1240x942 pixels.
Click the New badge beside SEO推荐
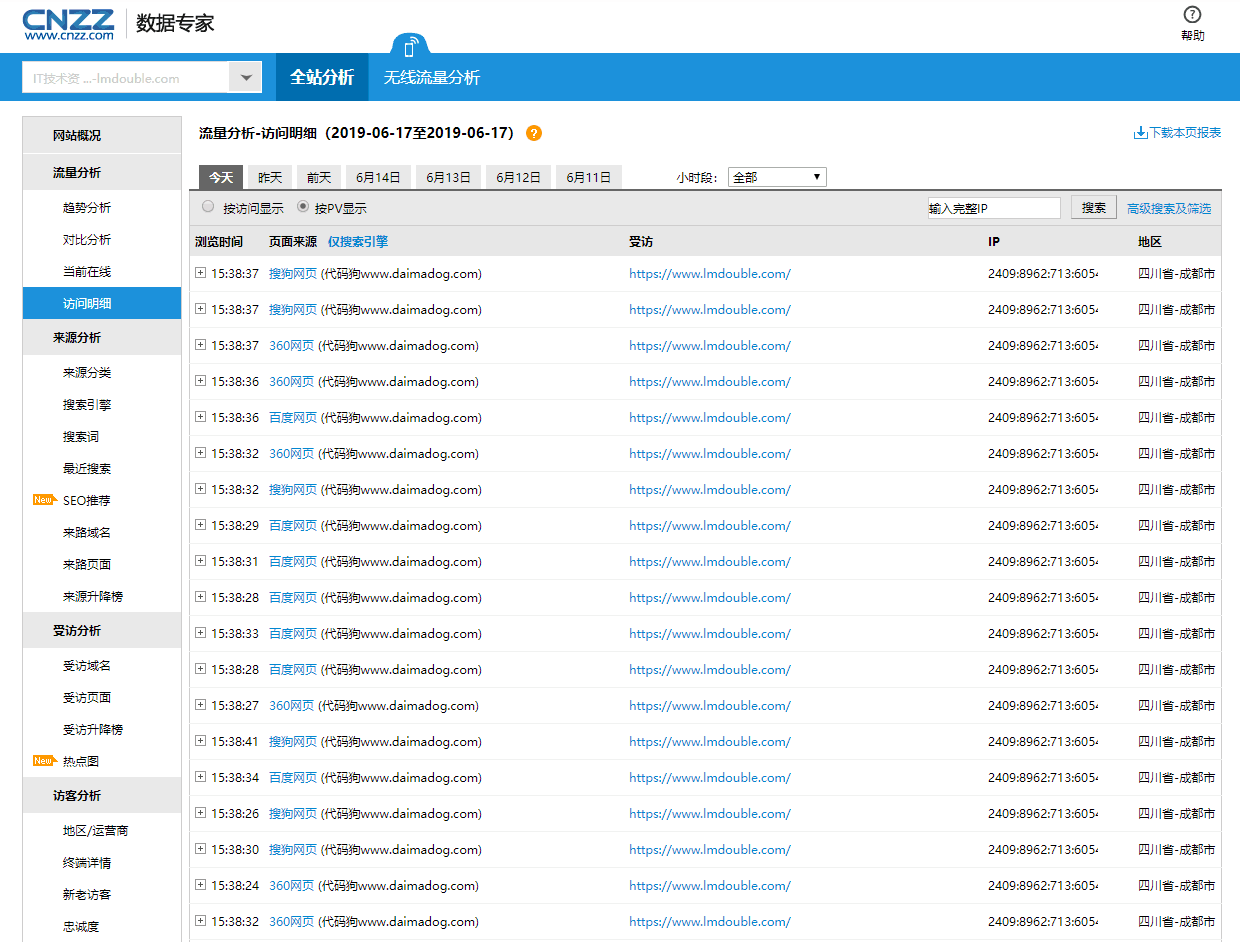[44, 500]
